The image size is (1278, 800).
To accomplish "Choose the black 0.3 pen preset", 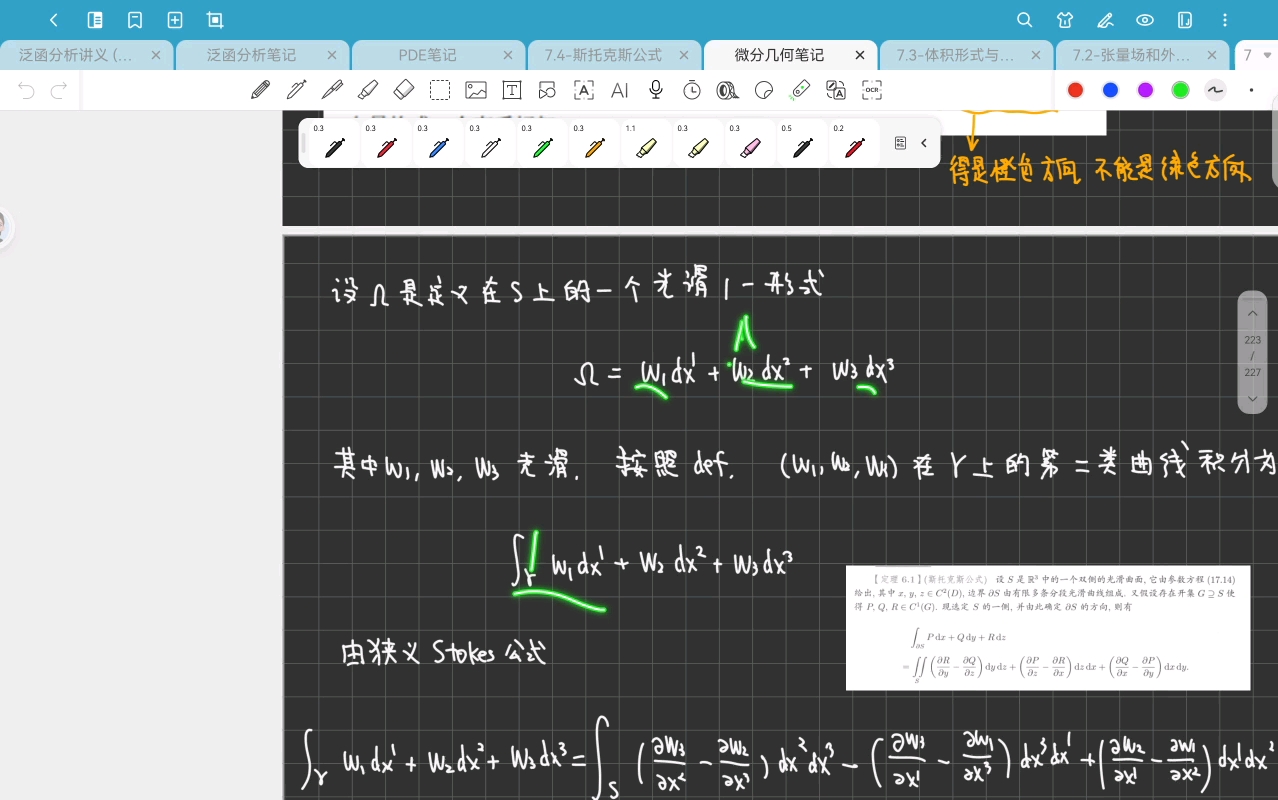I will point(334,143).
